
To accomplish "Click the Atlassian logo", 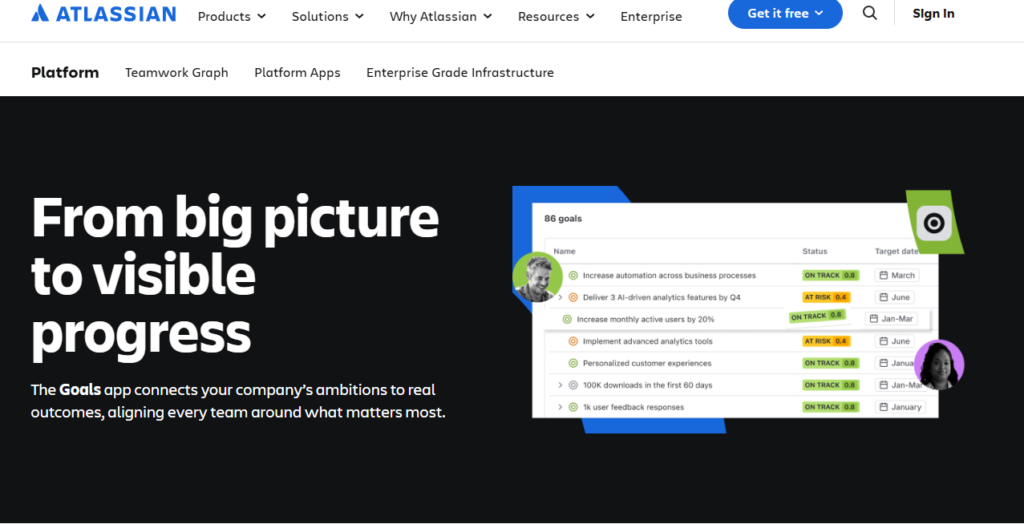I will click(104, 14).
